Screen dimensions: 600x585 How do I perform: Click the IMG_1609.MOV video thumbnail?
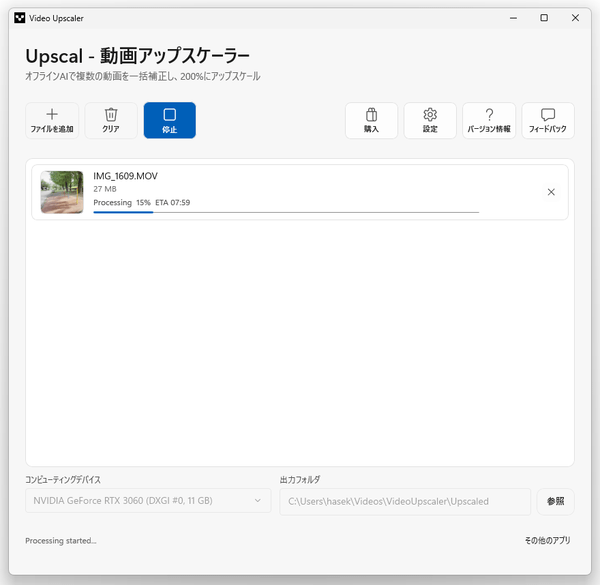[x=62, y=192]
